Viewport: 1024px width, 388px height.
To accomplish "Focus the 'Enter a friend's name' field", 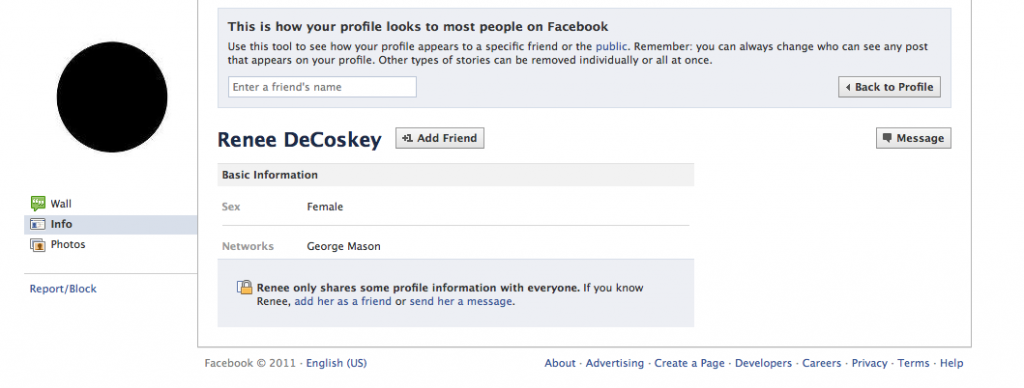I will pos(322,87).
